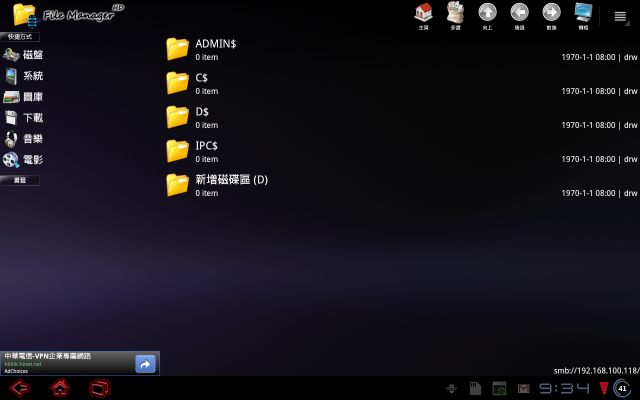
Task: Open the USB debugging bug notification icon
Action: 451,388
